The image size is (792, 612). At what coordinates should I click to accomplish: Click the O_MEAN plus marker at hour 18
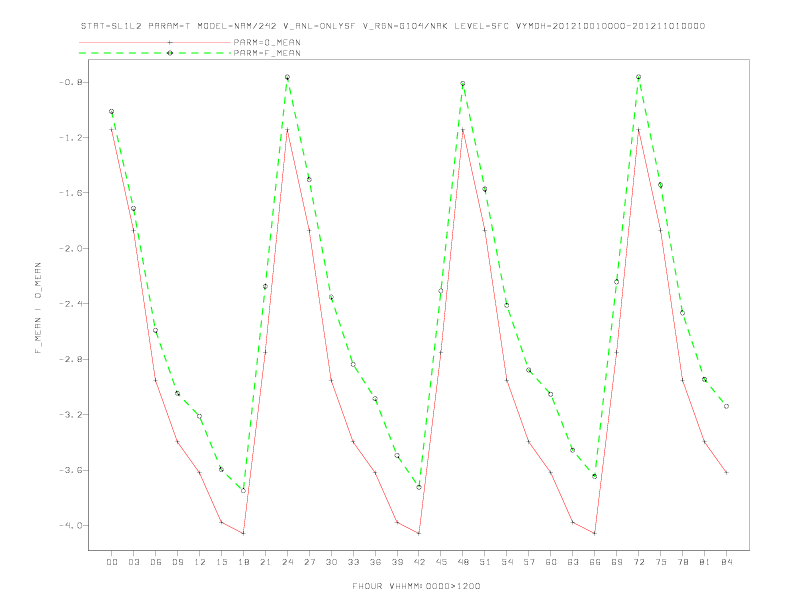(x=243, y=533)
